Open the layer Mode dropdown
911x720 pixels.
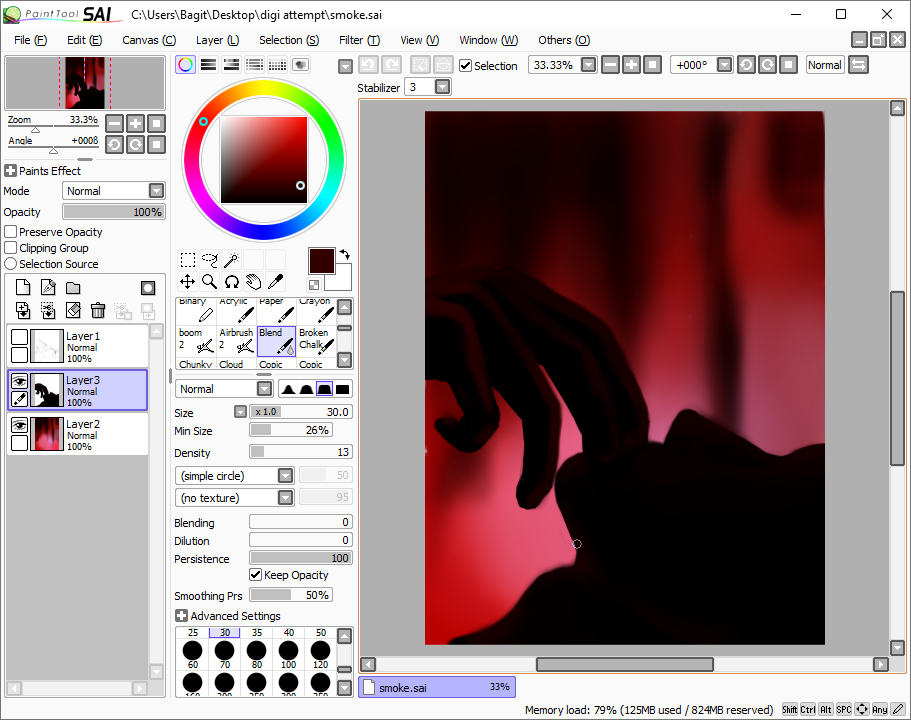click(x=156, y=191)
